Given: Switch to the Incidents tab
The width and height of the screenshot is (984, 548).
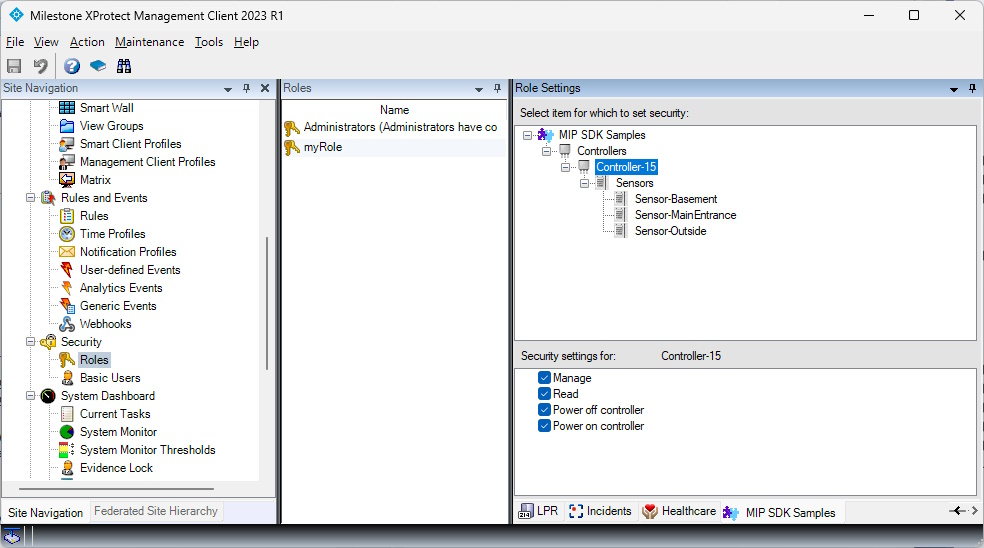Looking at the screenshot, I should pyautogui.click(x=601, y=512).
